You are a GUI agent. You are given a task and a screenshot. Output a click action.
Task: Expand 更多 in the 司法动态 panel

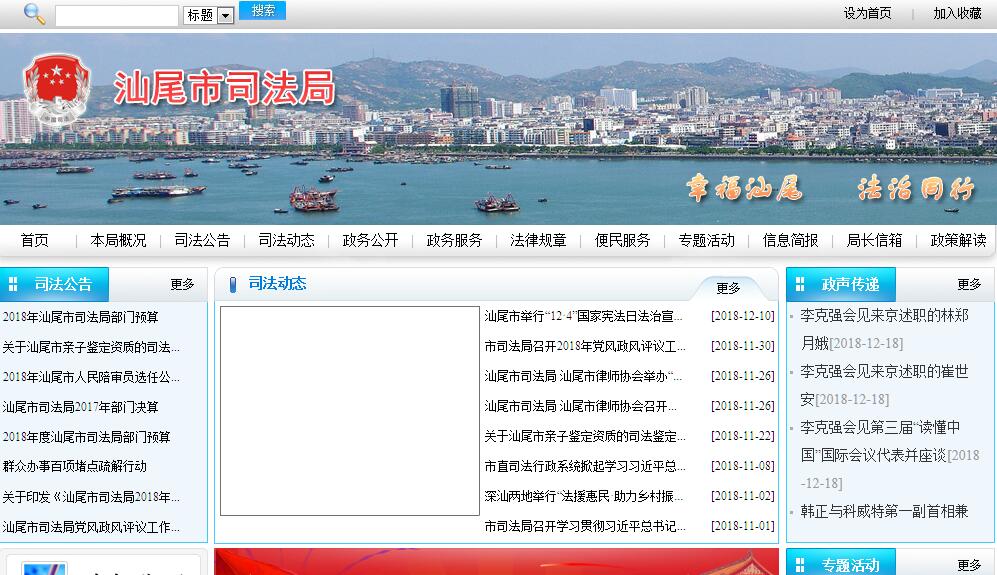[x=728, y=288]
